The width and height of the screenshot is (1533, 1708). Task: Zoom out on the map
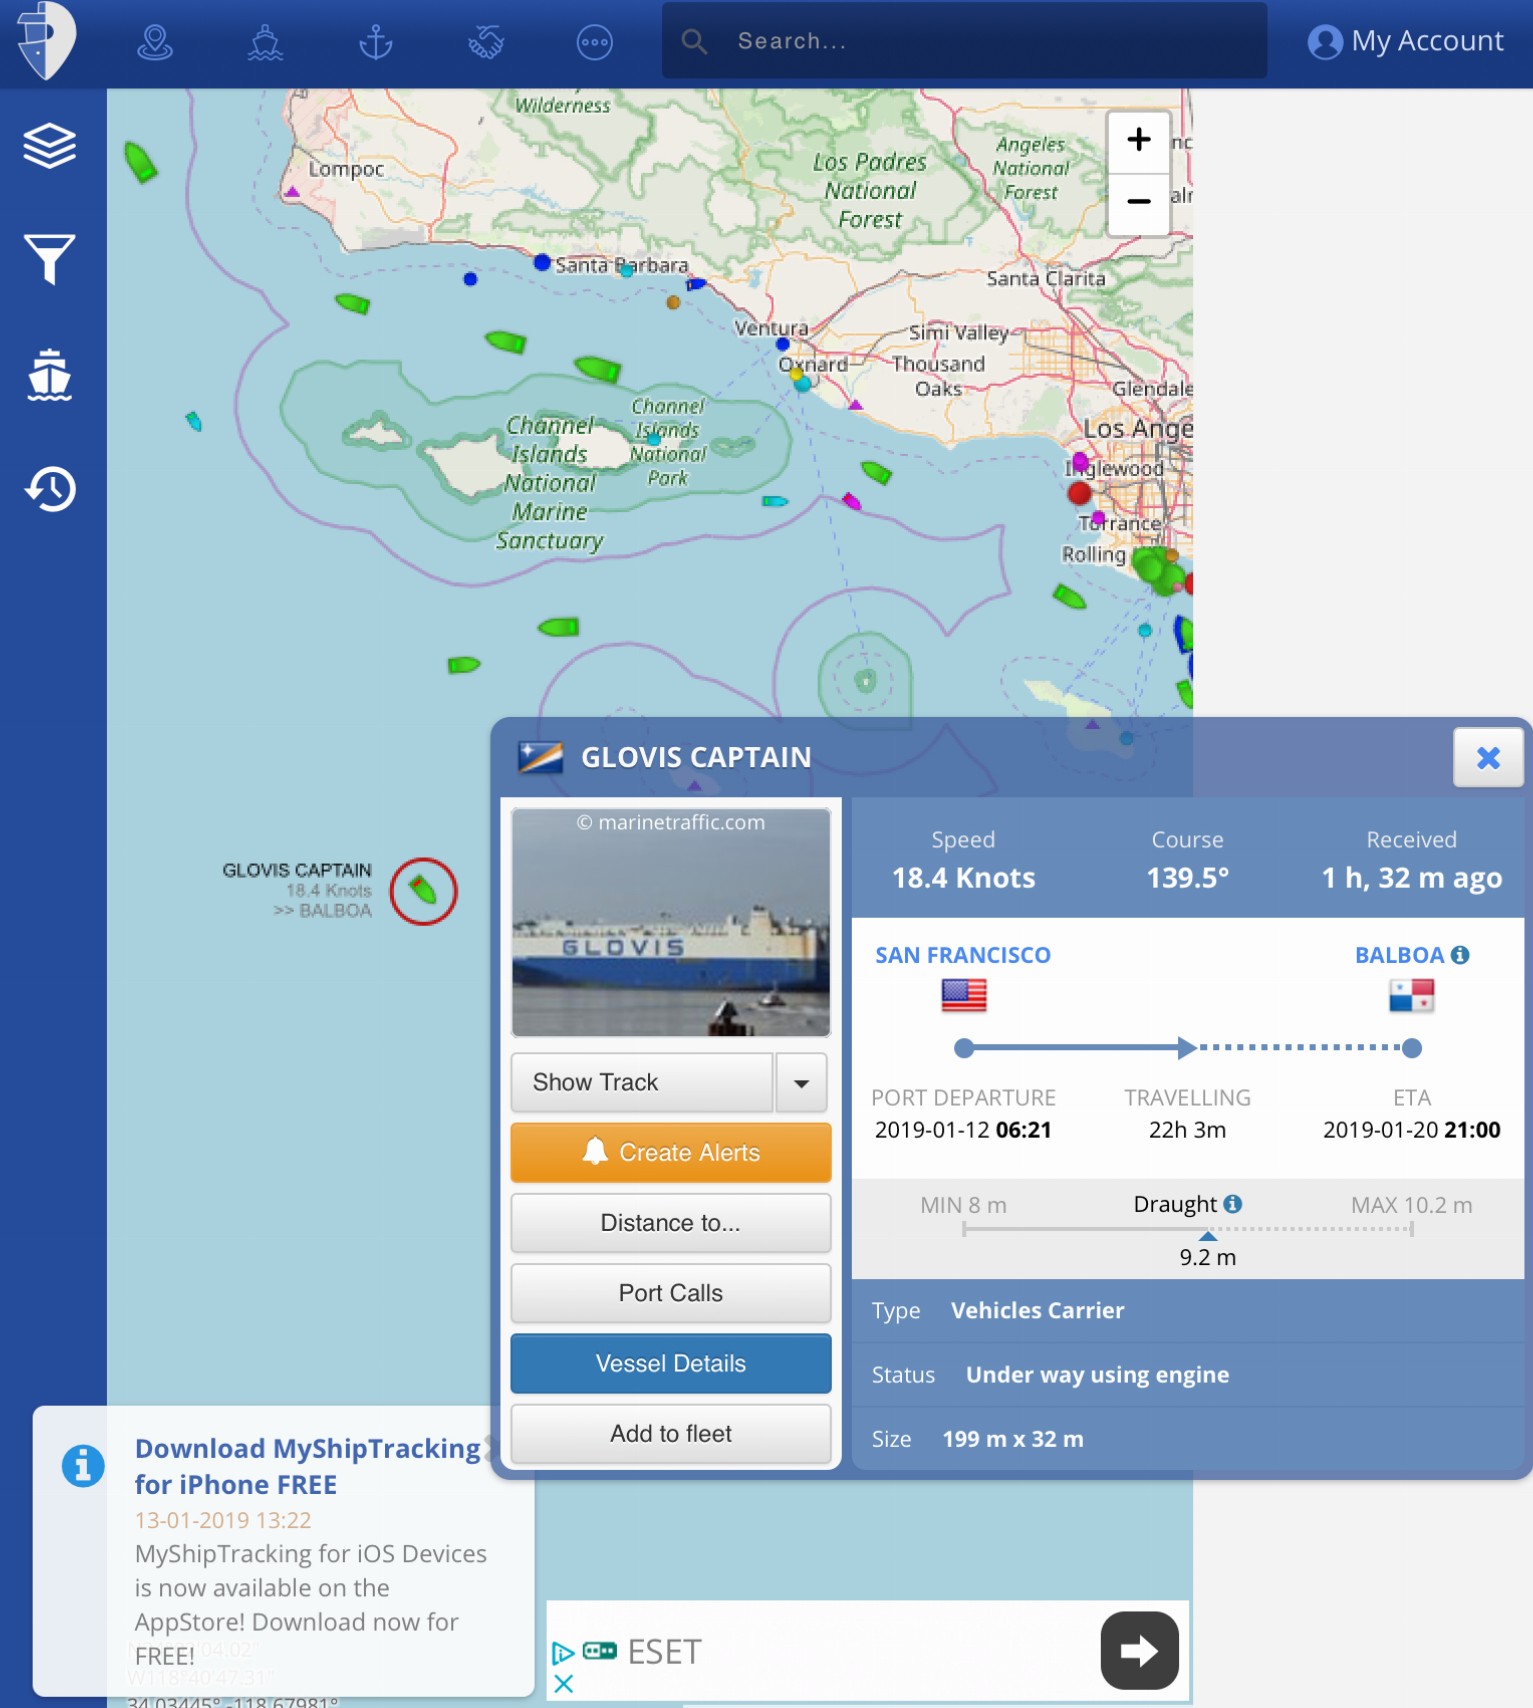[x=1138, y=202]
